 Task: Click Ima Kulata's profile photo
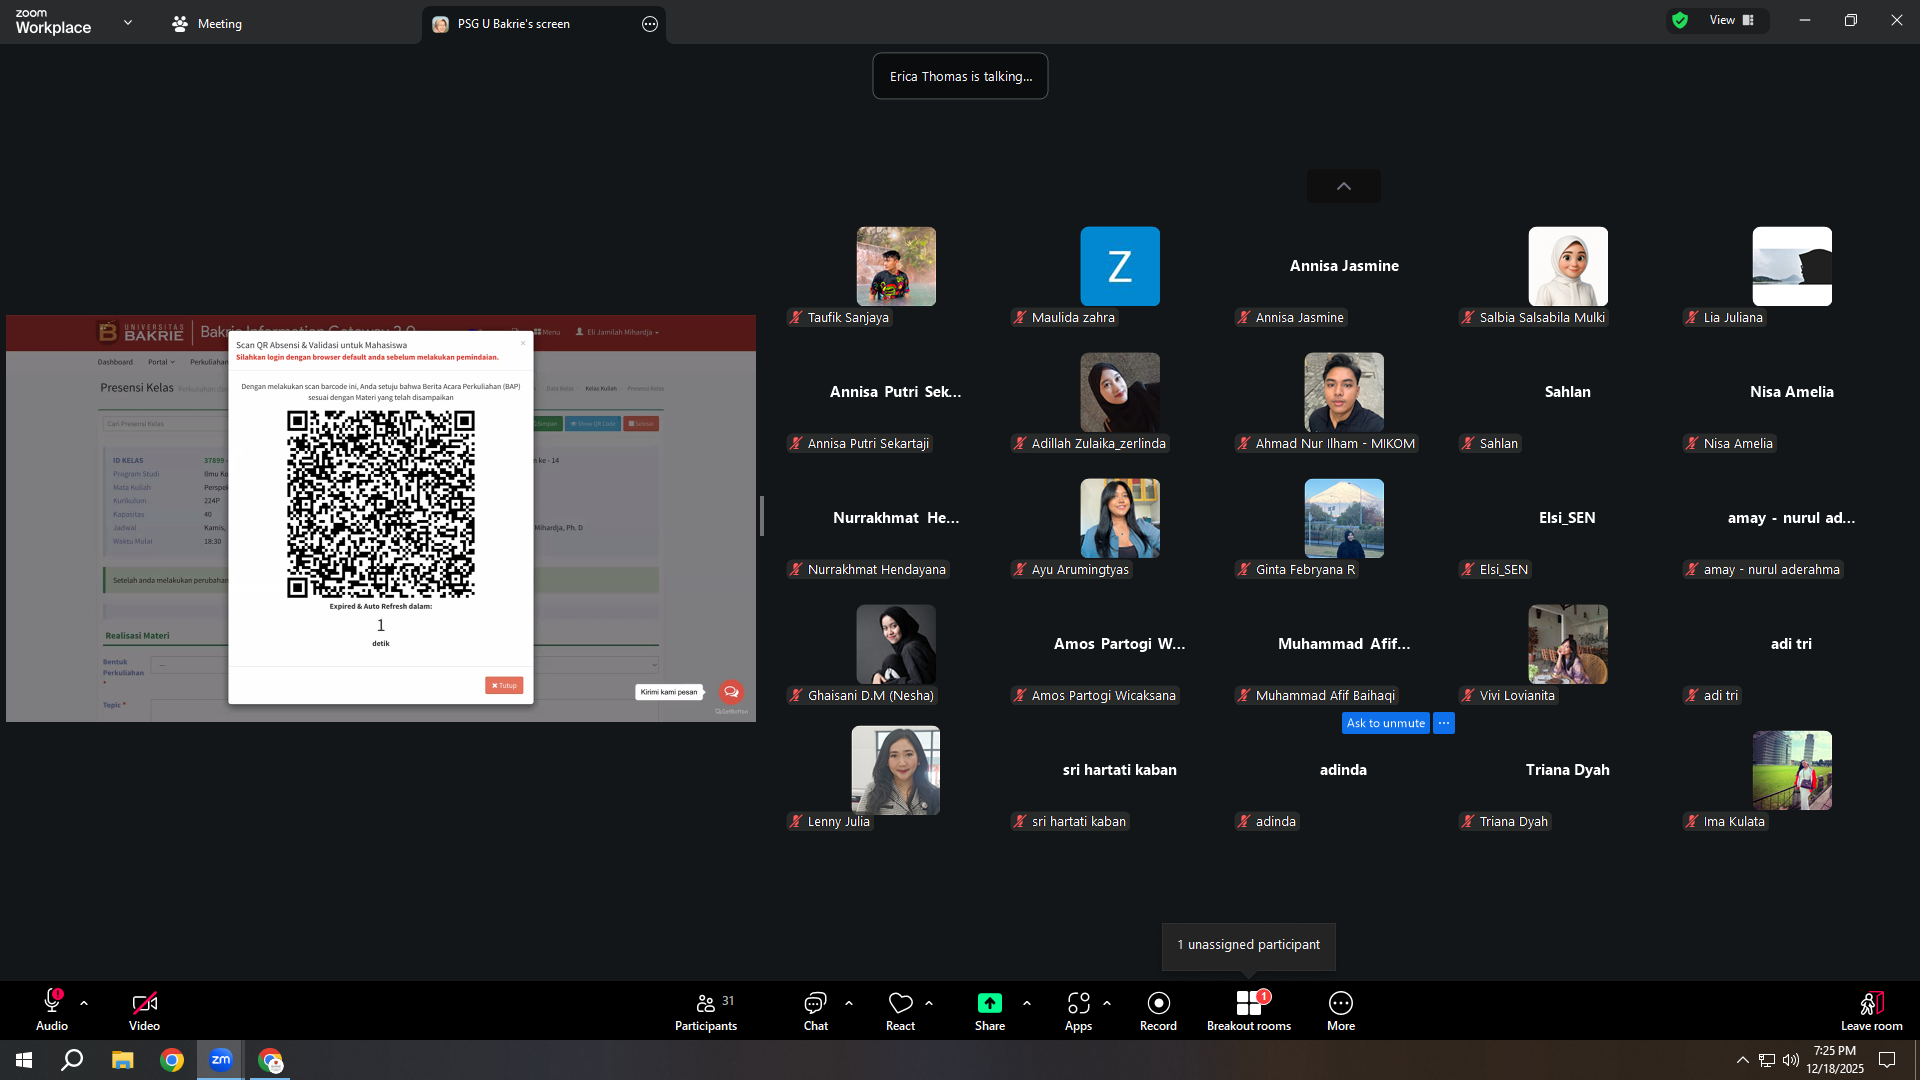[x=1792, y=770]
